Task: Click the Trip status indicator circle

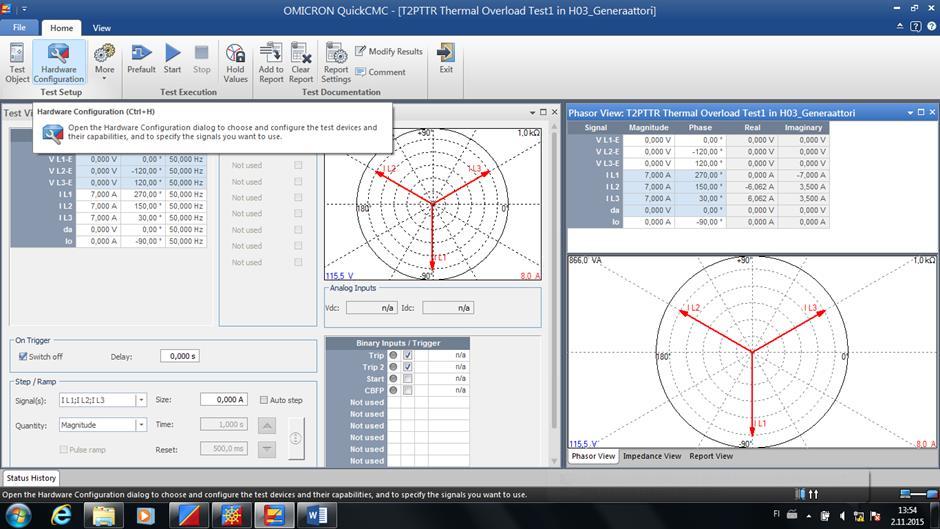Action: click(x=393, y=355)
